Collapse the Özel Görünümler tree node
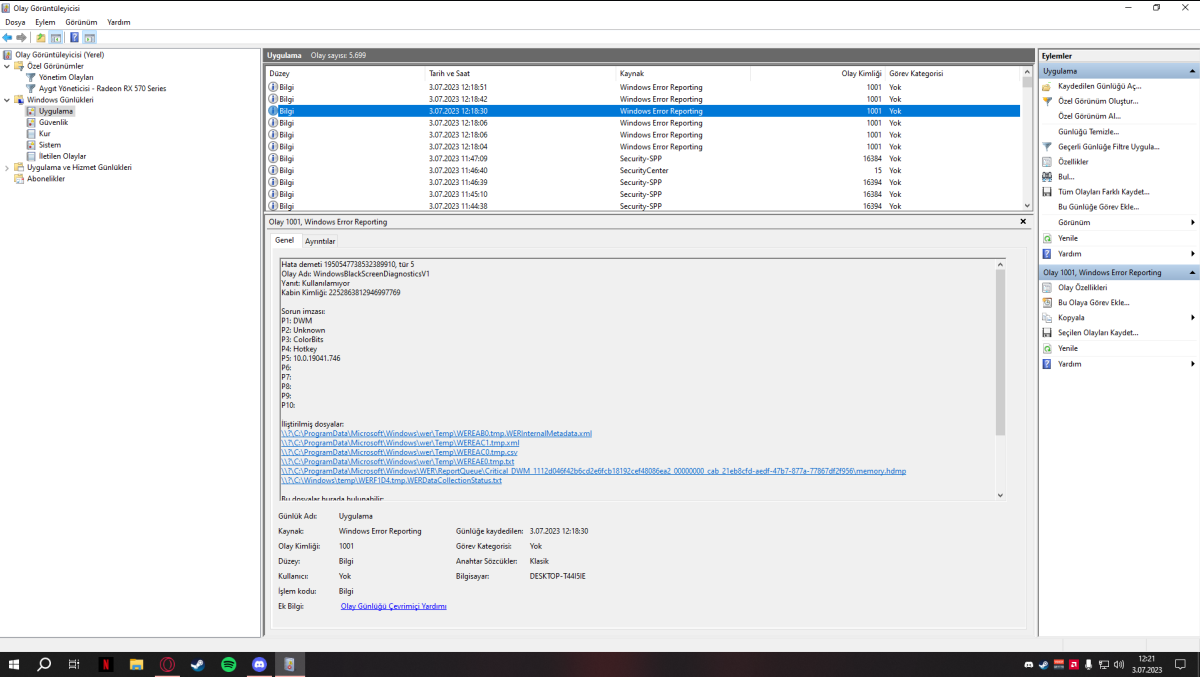Viewport: 1200px width, 677px height. coord(7,66)
